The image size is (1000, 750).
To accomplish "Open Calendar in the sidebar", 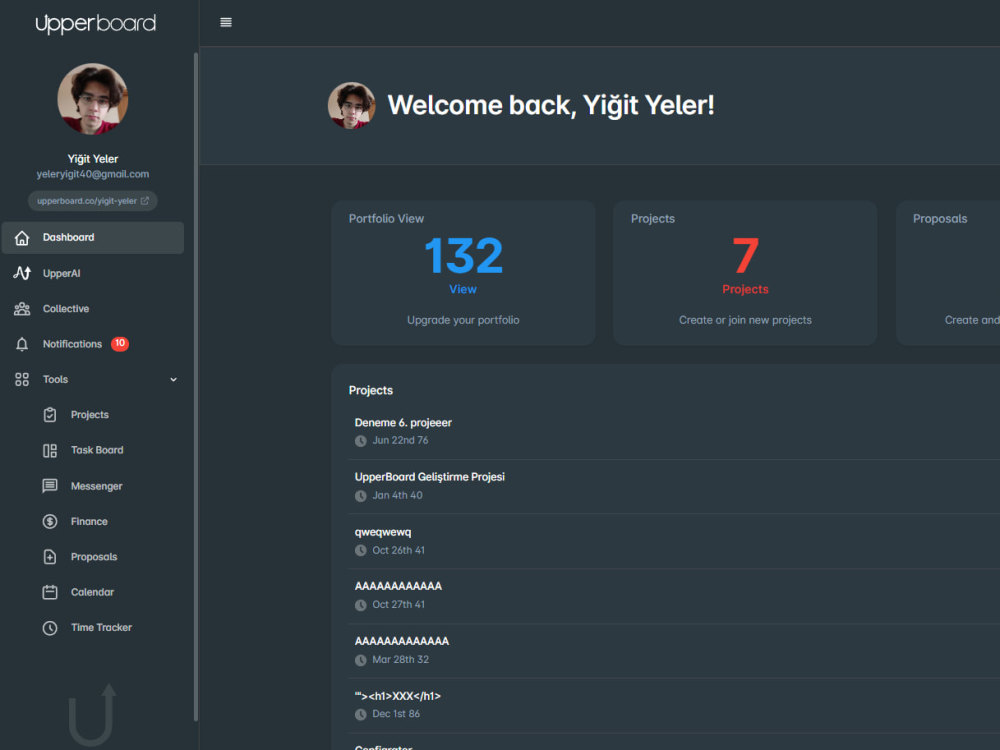I will [x=92, y=592].
